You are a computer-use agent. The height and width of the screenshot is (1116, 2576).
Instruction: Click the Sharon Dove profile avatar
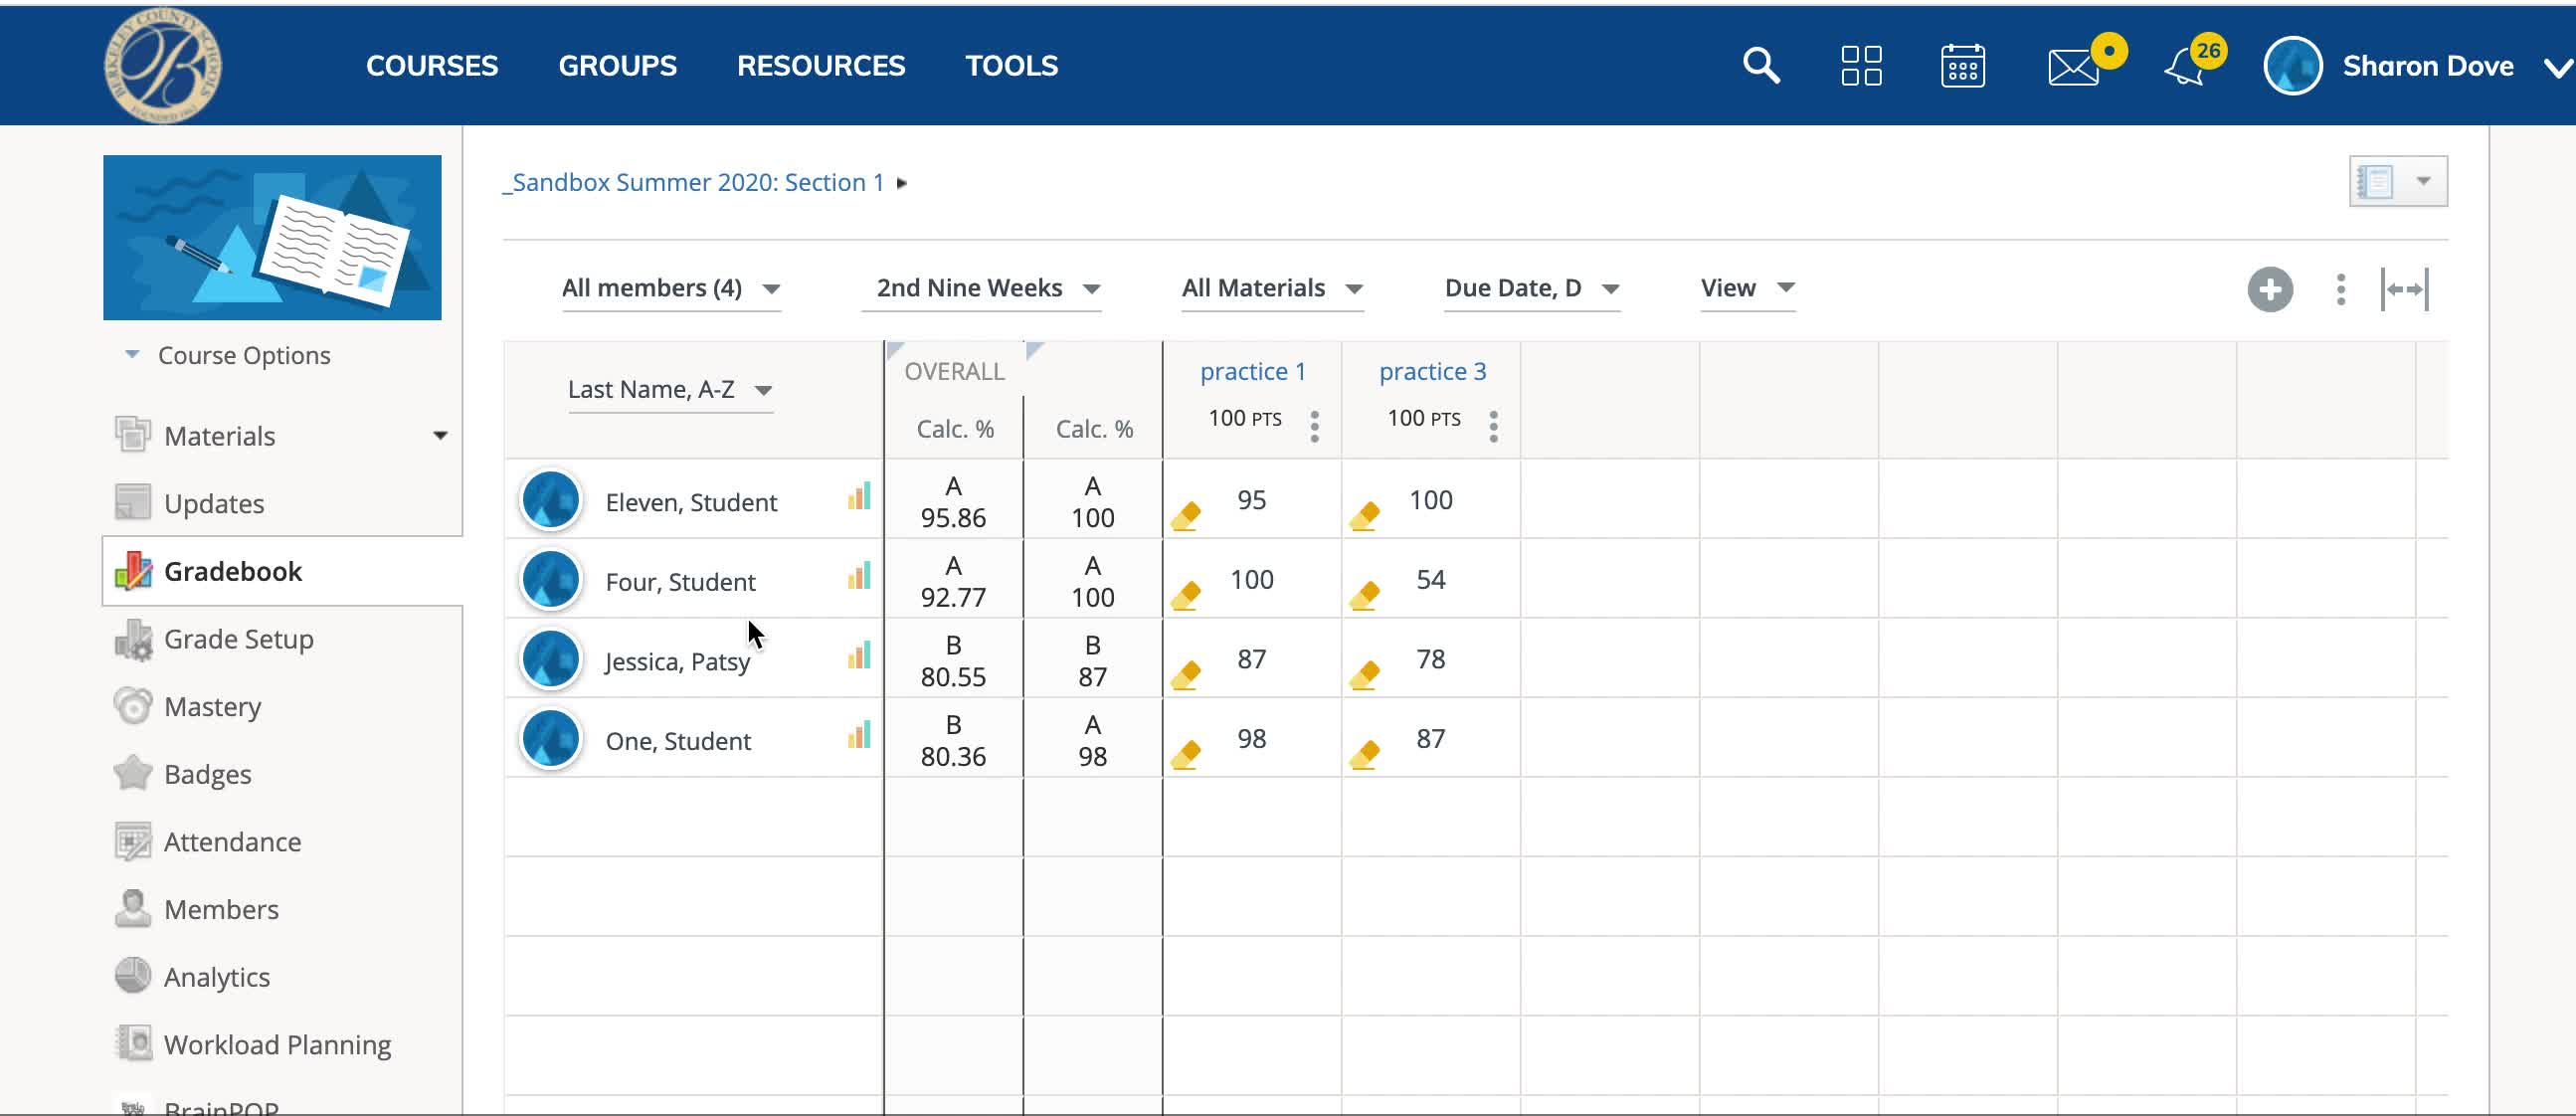coord(2292,66)
